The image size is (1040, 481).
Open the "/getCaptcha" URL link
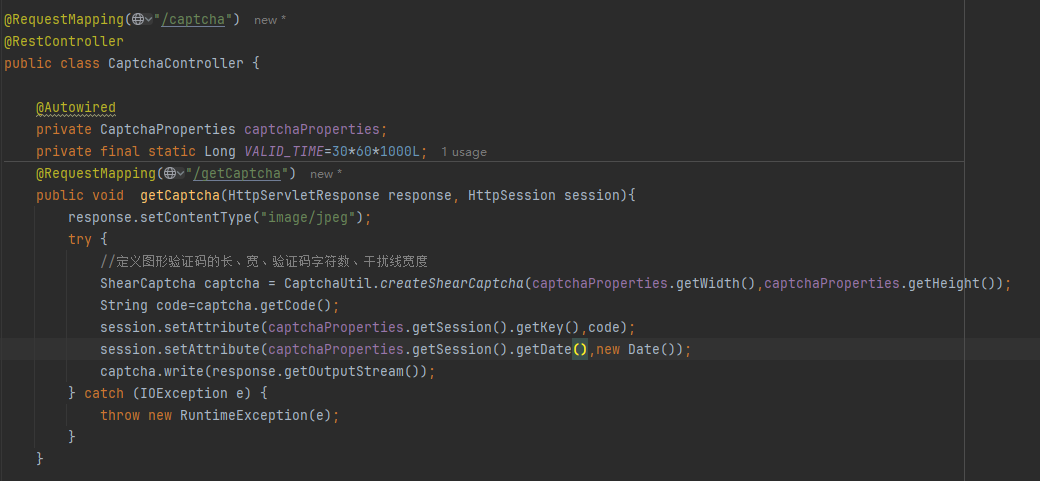coord(237,174)
